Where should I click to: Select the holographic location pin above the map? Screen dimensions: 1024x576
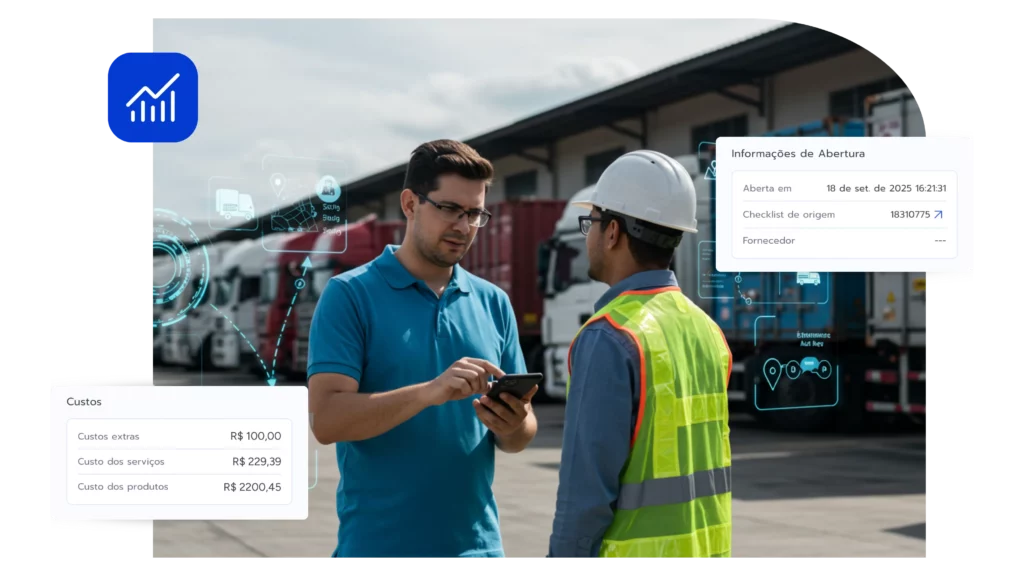(x=277, y=184)
